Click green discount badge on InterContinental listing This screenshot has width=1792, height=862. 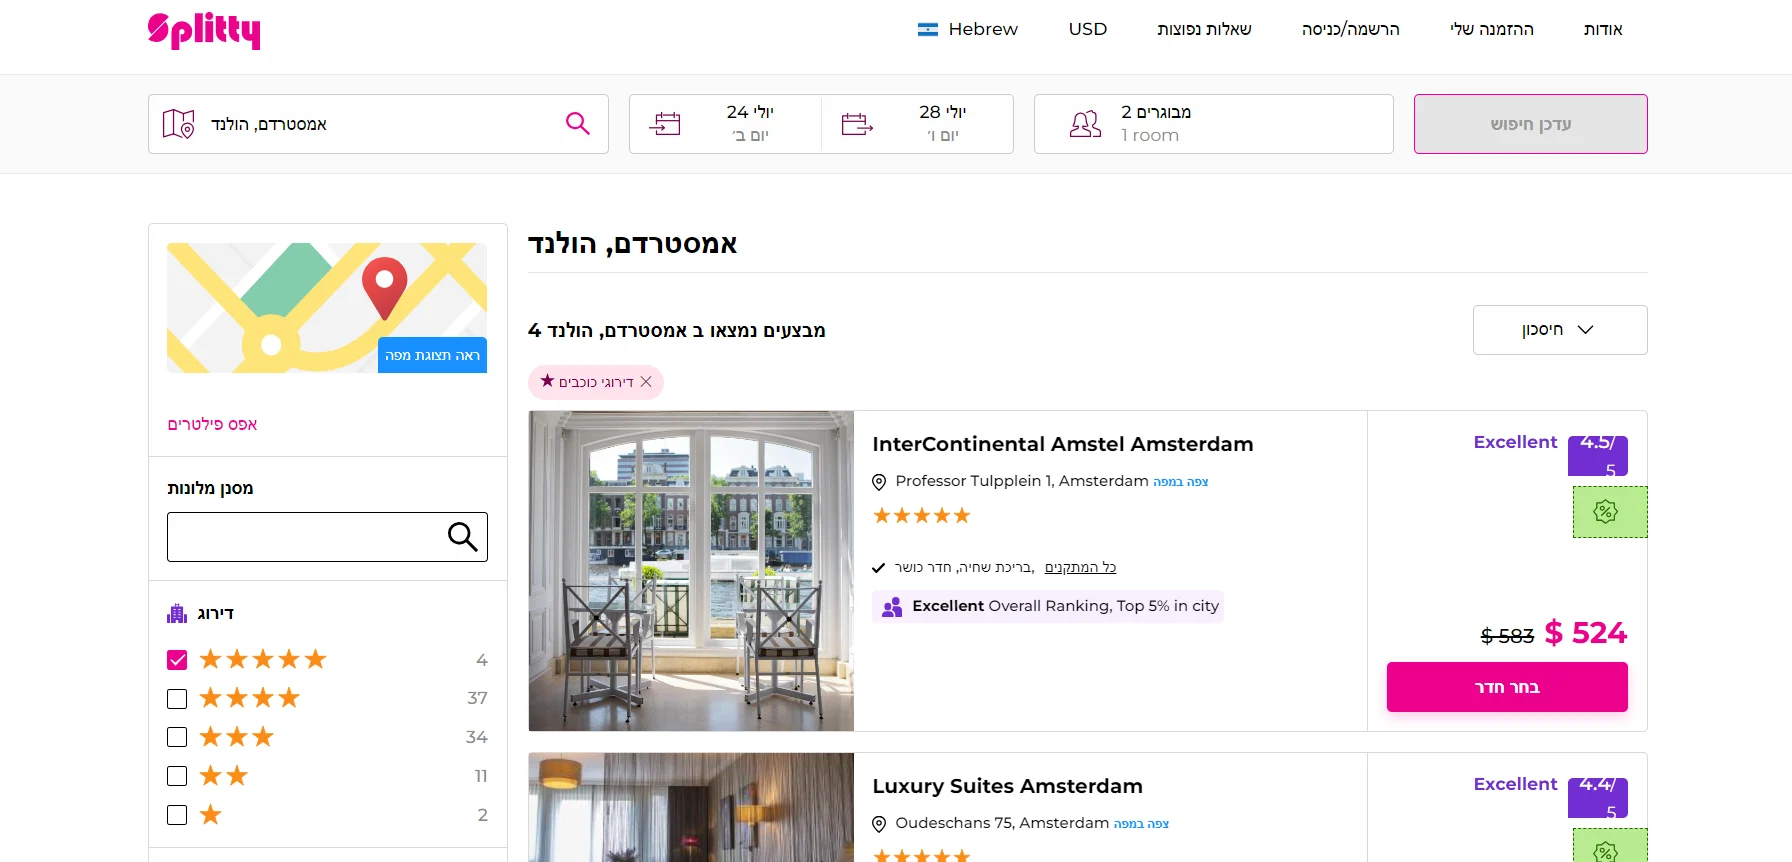coord(1608,512)
